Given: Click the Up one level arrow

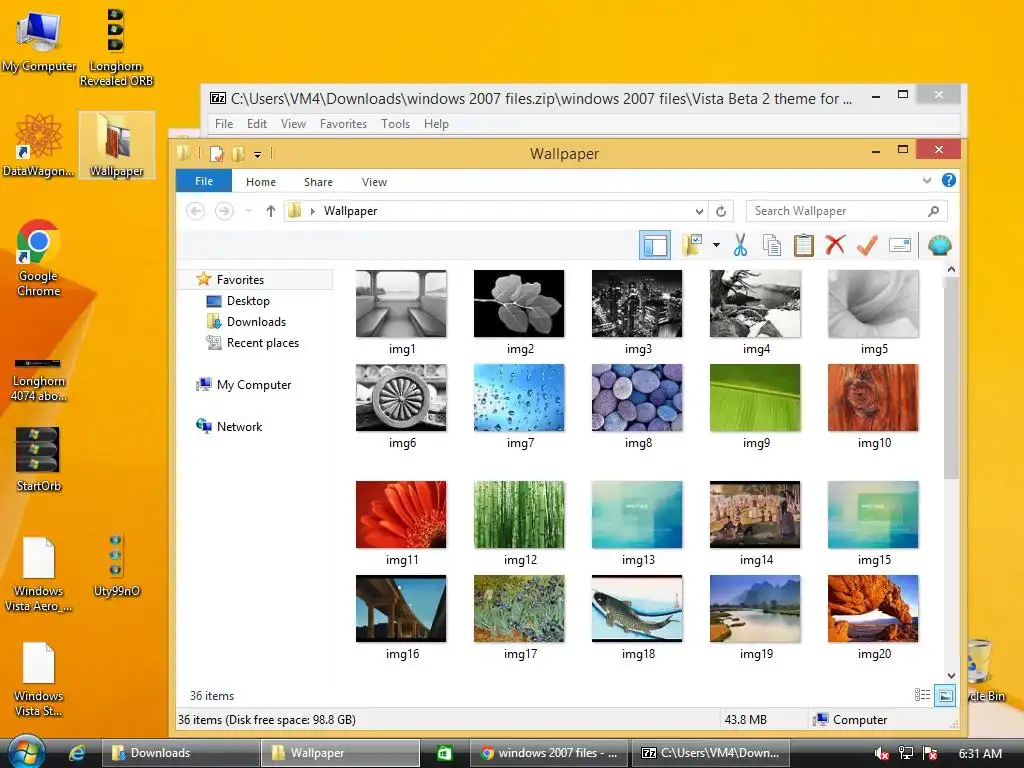Looking at the screenshot, I should (270, 211).
